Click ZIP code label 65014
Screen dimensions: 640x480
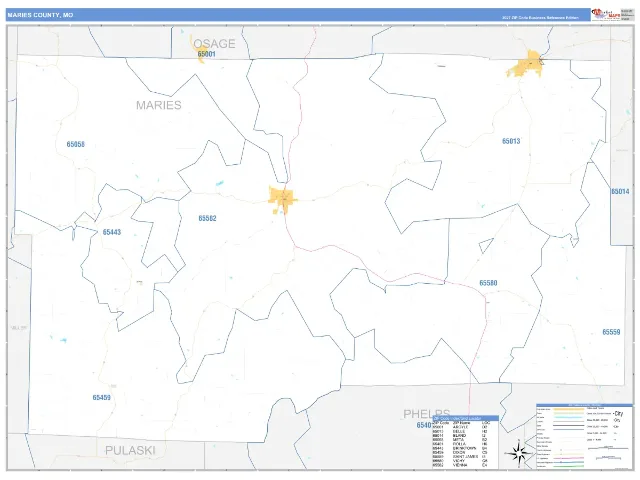point(620,191)
